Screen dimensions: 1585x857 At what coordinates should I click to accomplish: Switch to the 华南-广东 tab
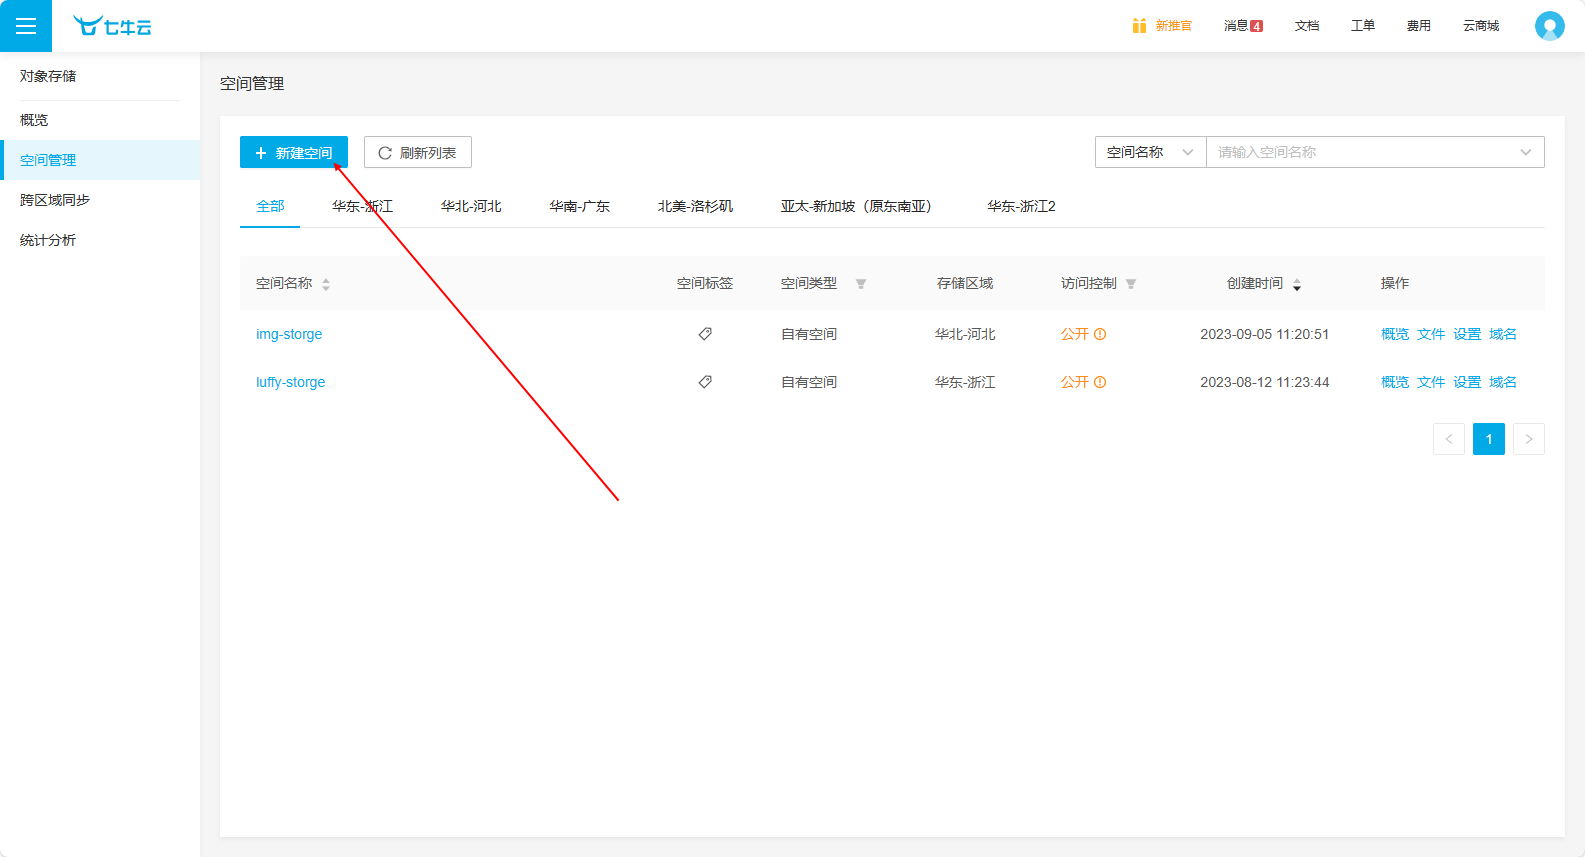[579, 206]
